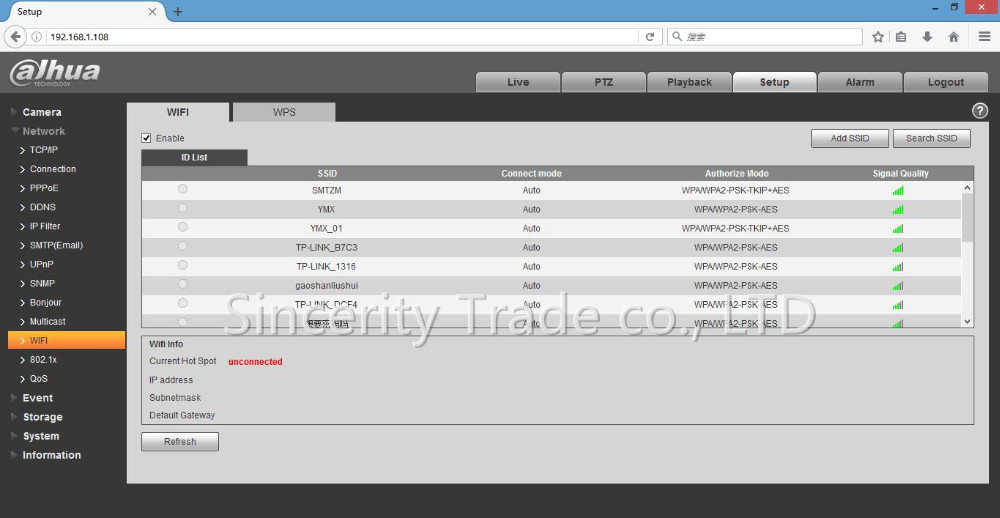Click the browser address bar
This screenshot has width=1000, height=518.
click(x=340, y=37)
